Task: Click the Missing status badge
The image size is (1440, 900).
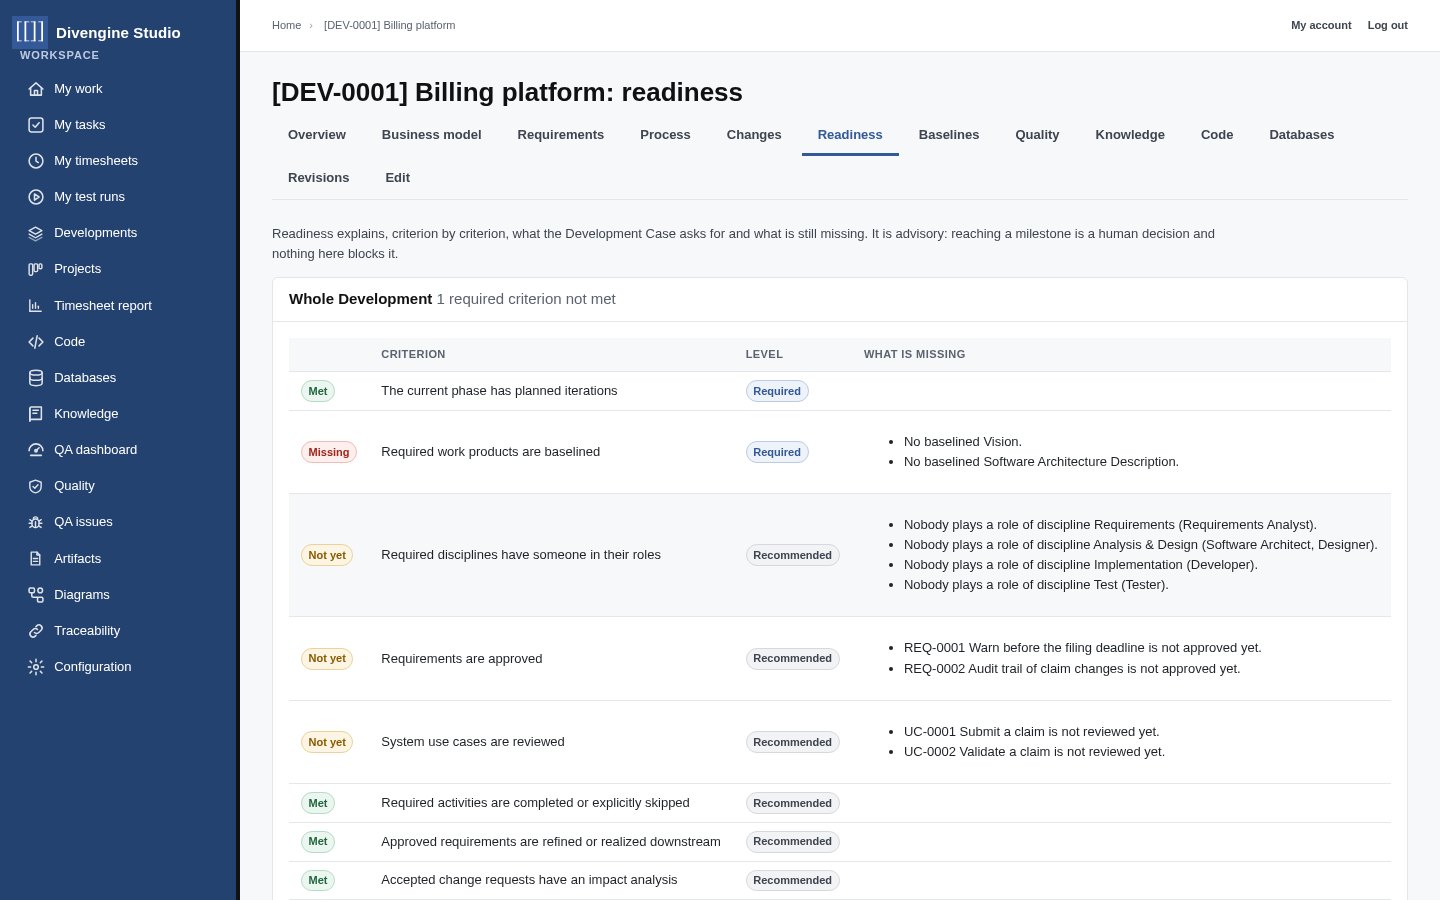Action: tap(329, 452)
